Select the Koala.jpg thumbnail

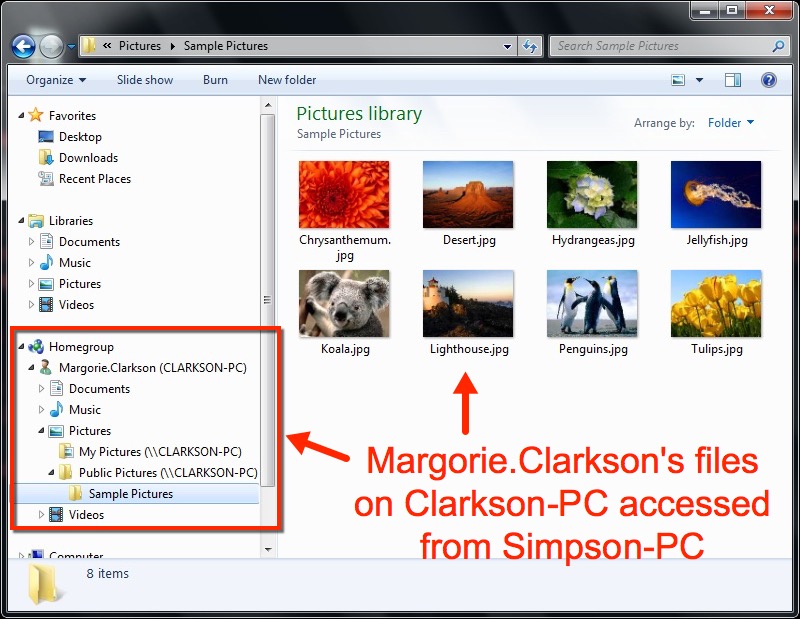point(344,304)
